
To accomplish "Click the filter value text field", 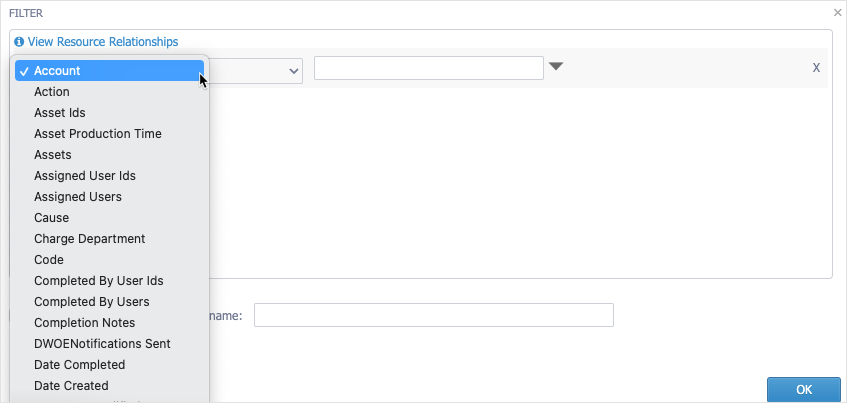I will coord(429,68).
